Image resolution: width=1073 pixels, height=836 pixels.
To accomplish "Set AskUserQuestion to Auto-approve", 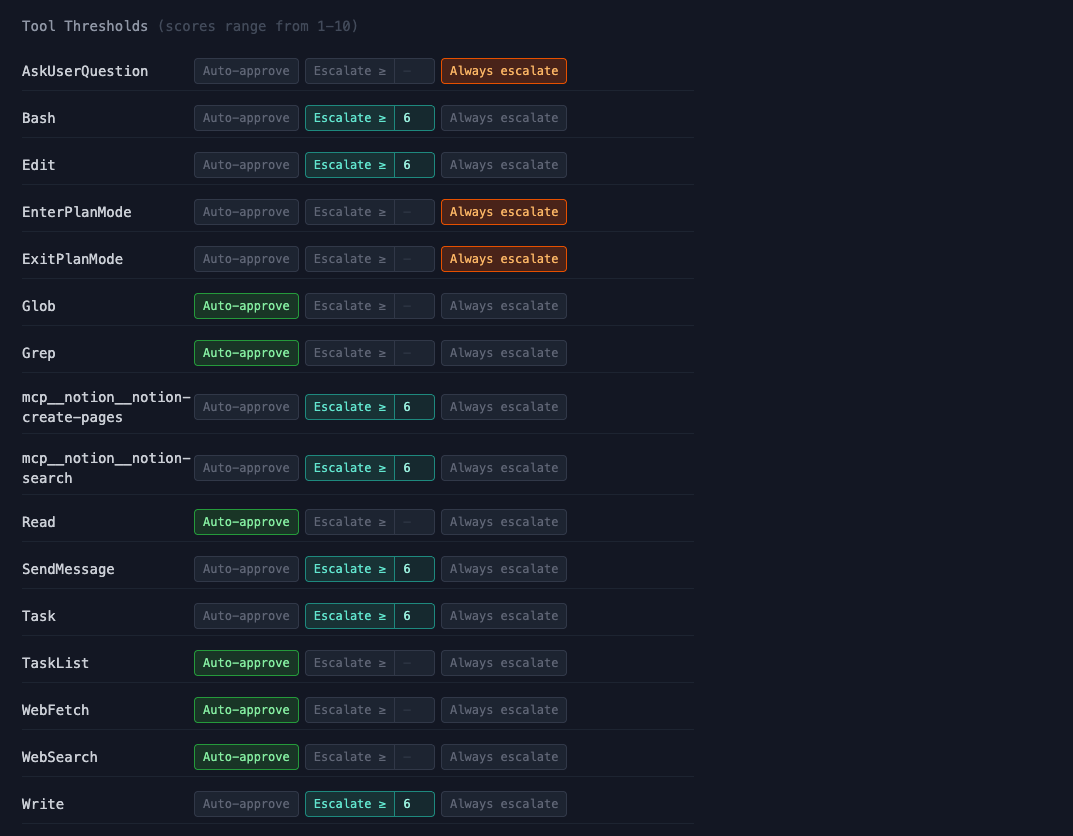I will 246,71.
